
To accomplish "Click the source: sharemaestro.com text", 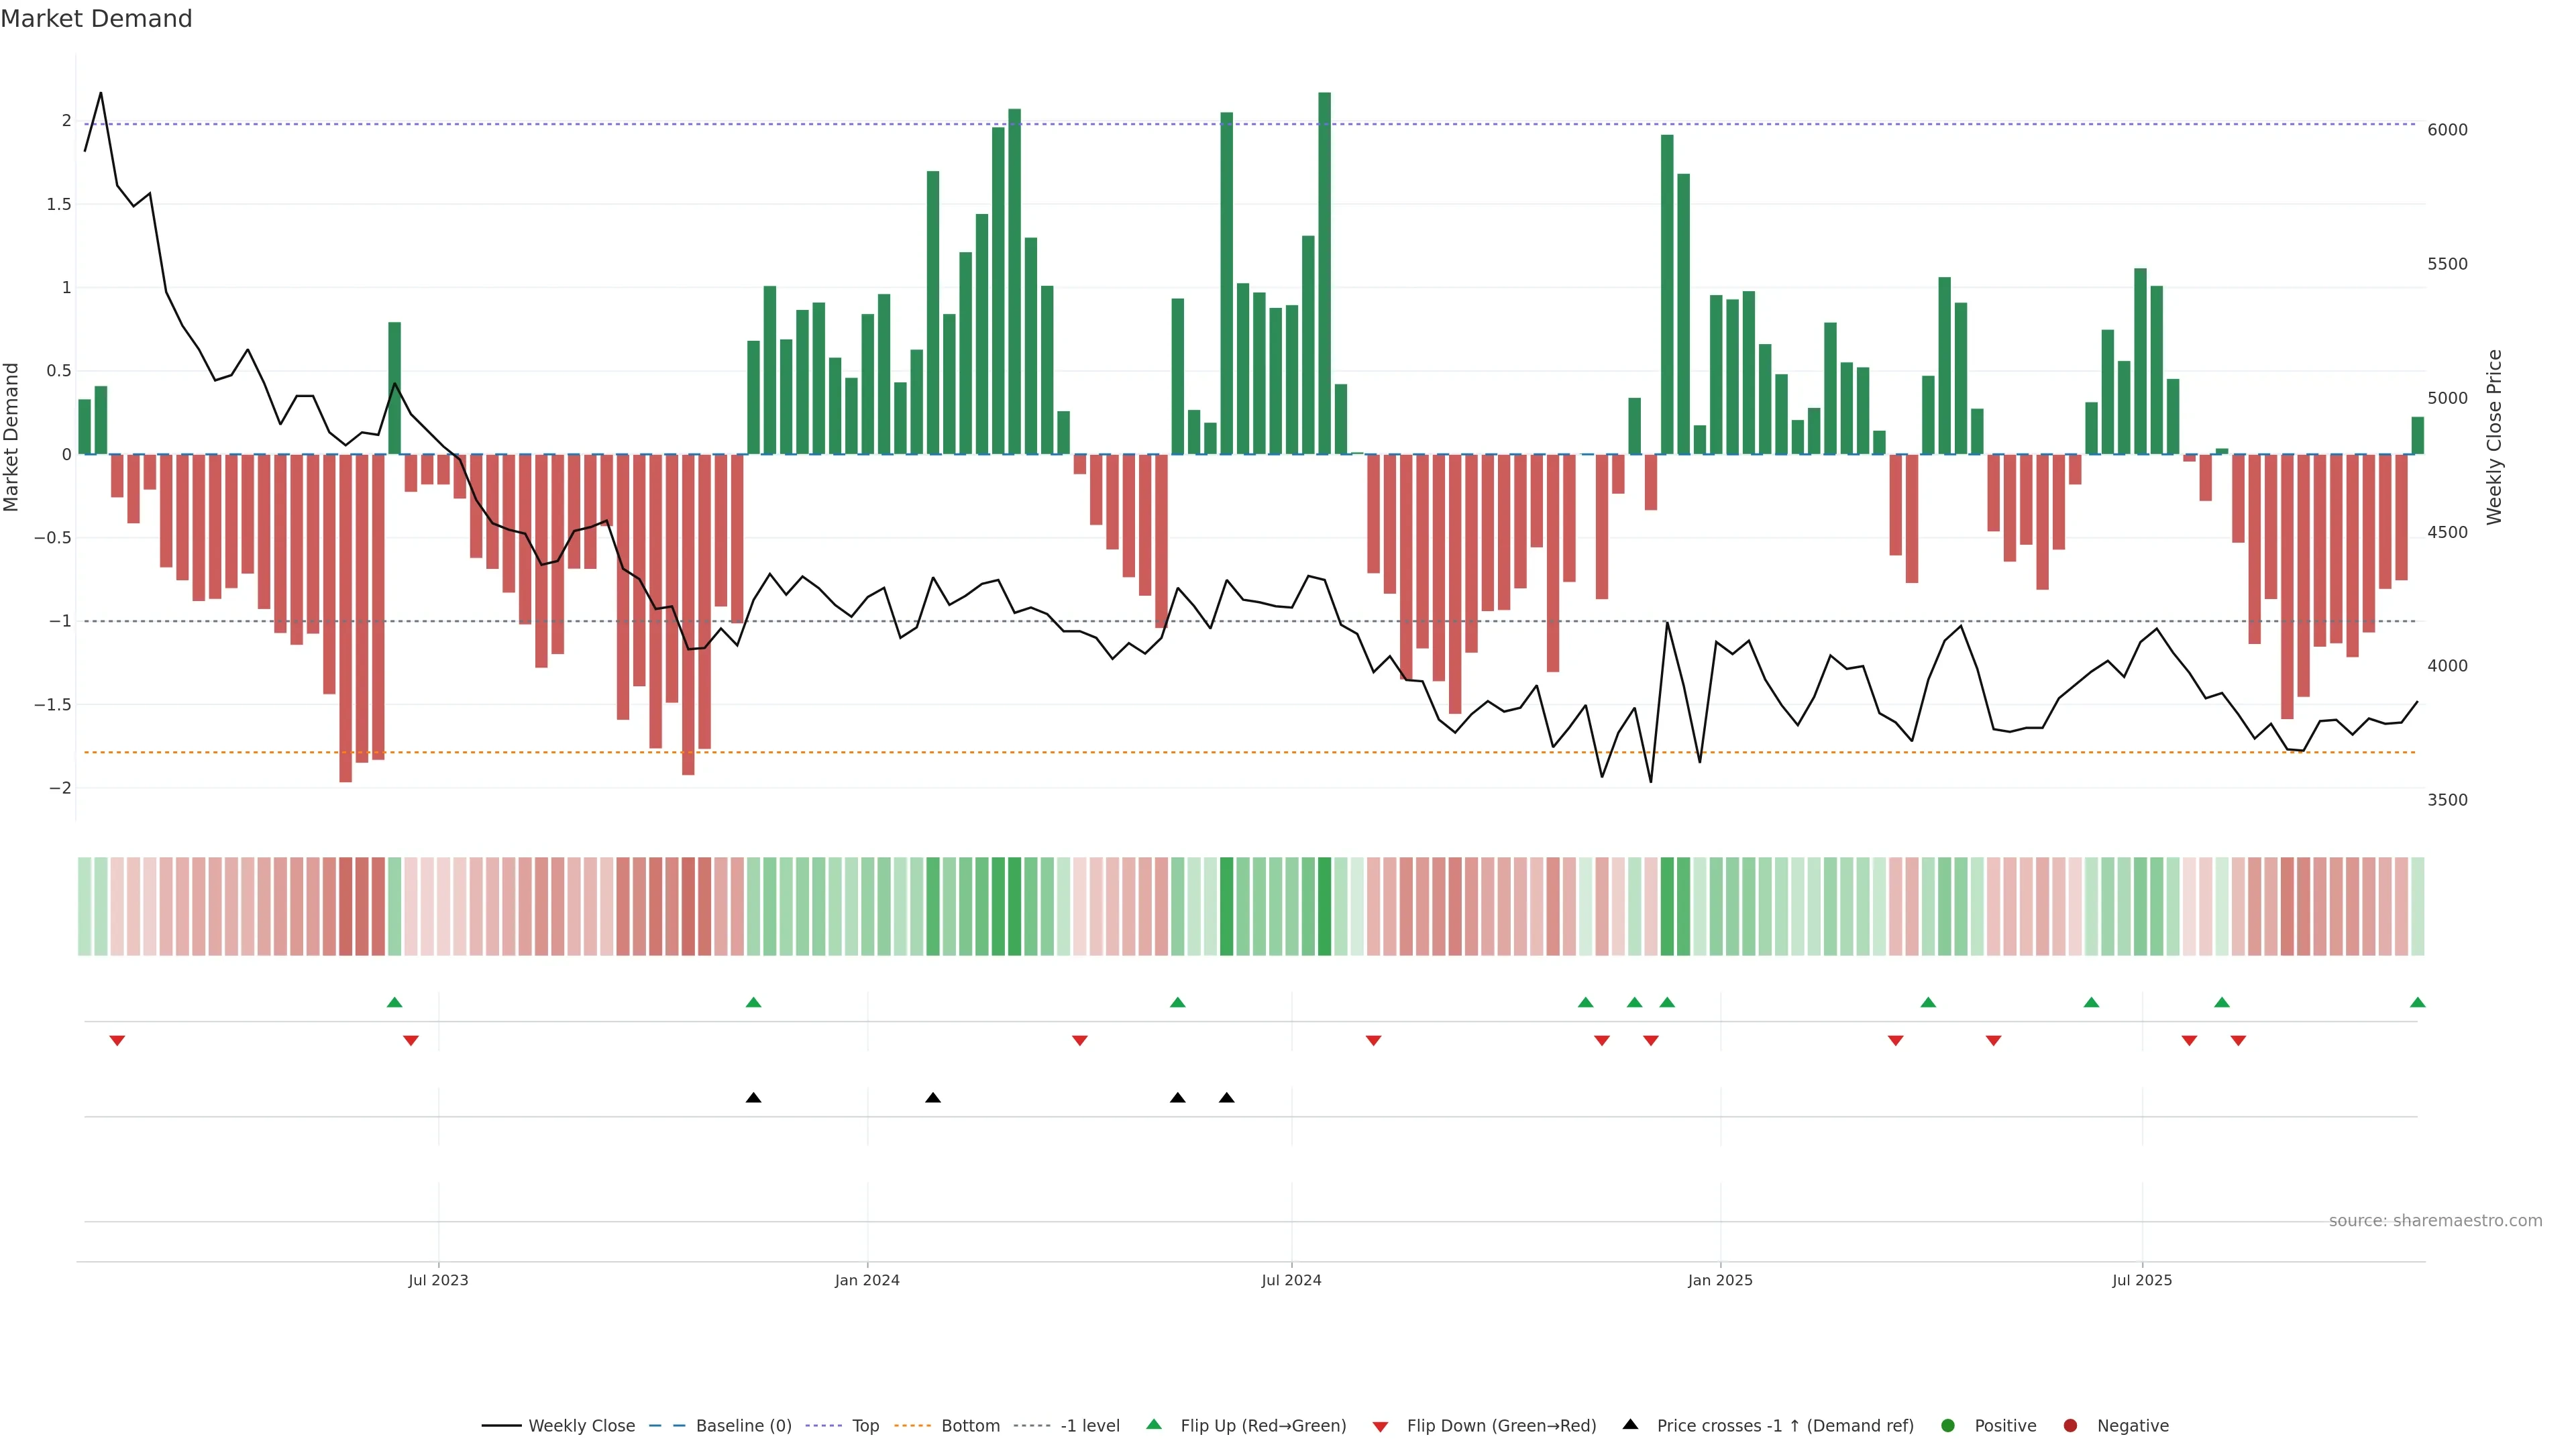I will [2435, 1221].
